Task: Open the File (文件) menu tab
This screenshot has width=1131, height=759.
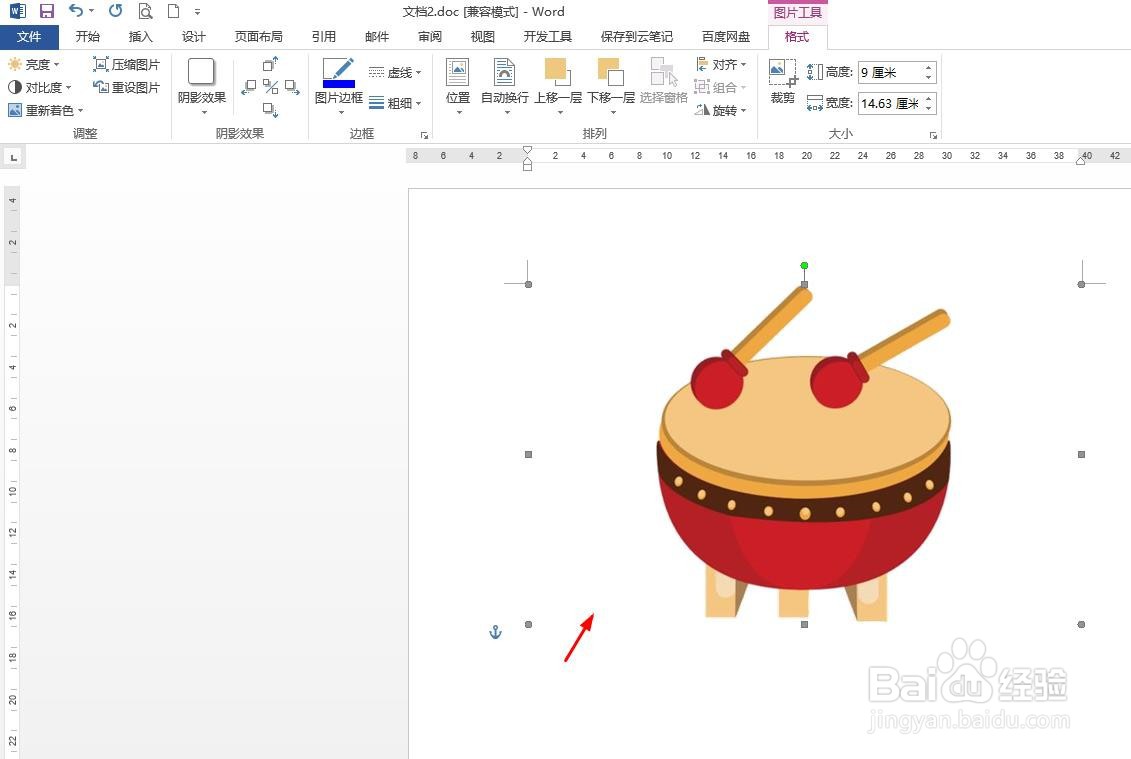Action: [29, 37]
